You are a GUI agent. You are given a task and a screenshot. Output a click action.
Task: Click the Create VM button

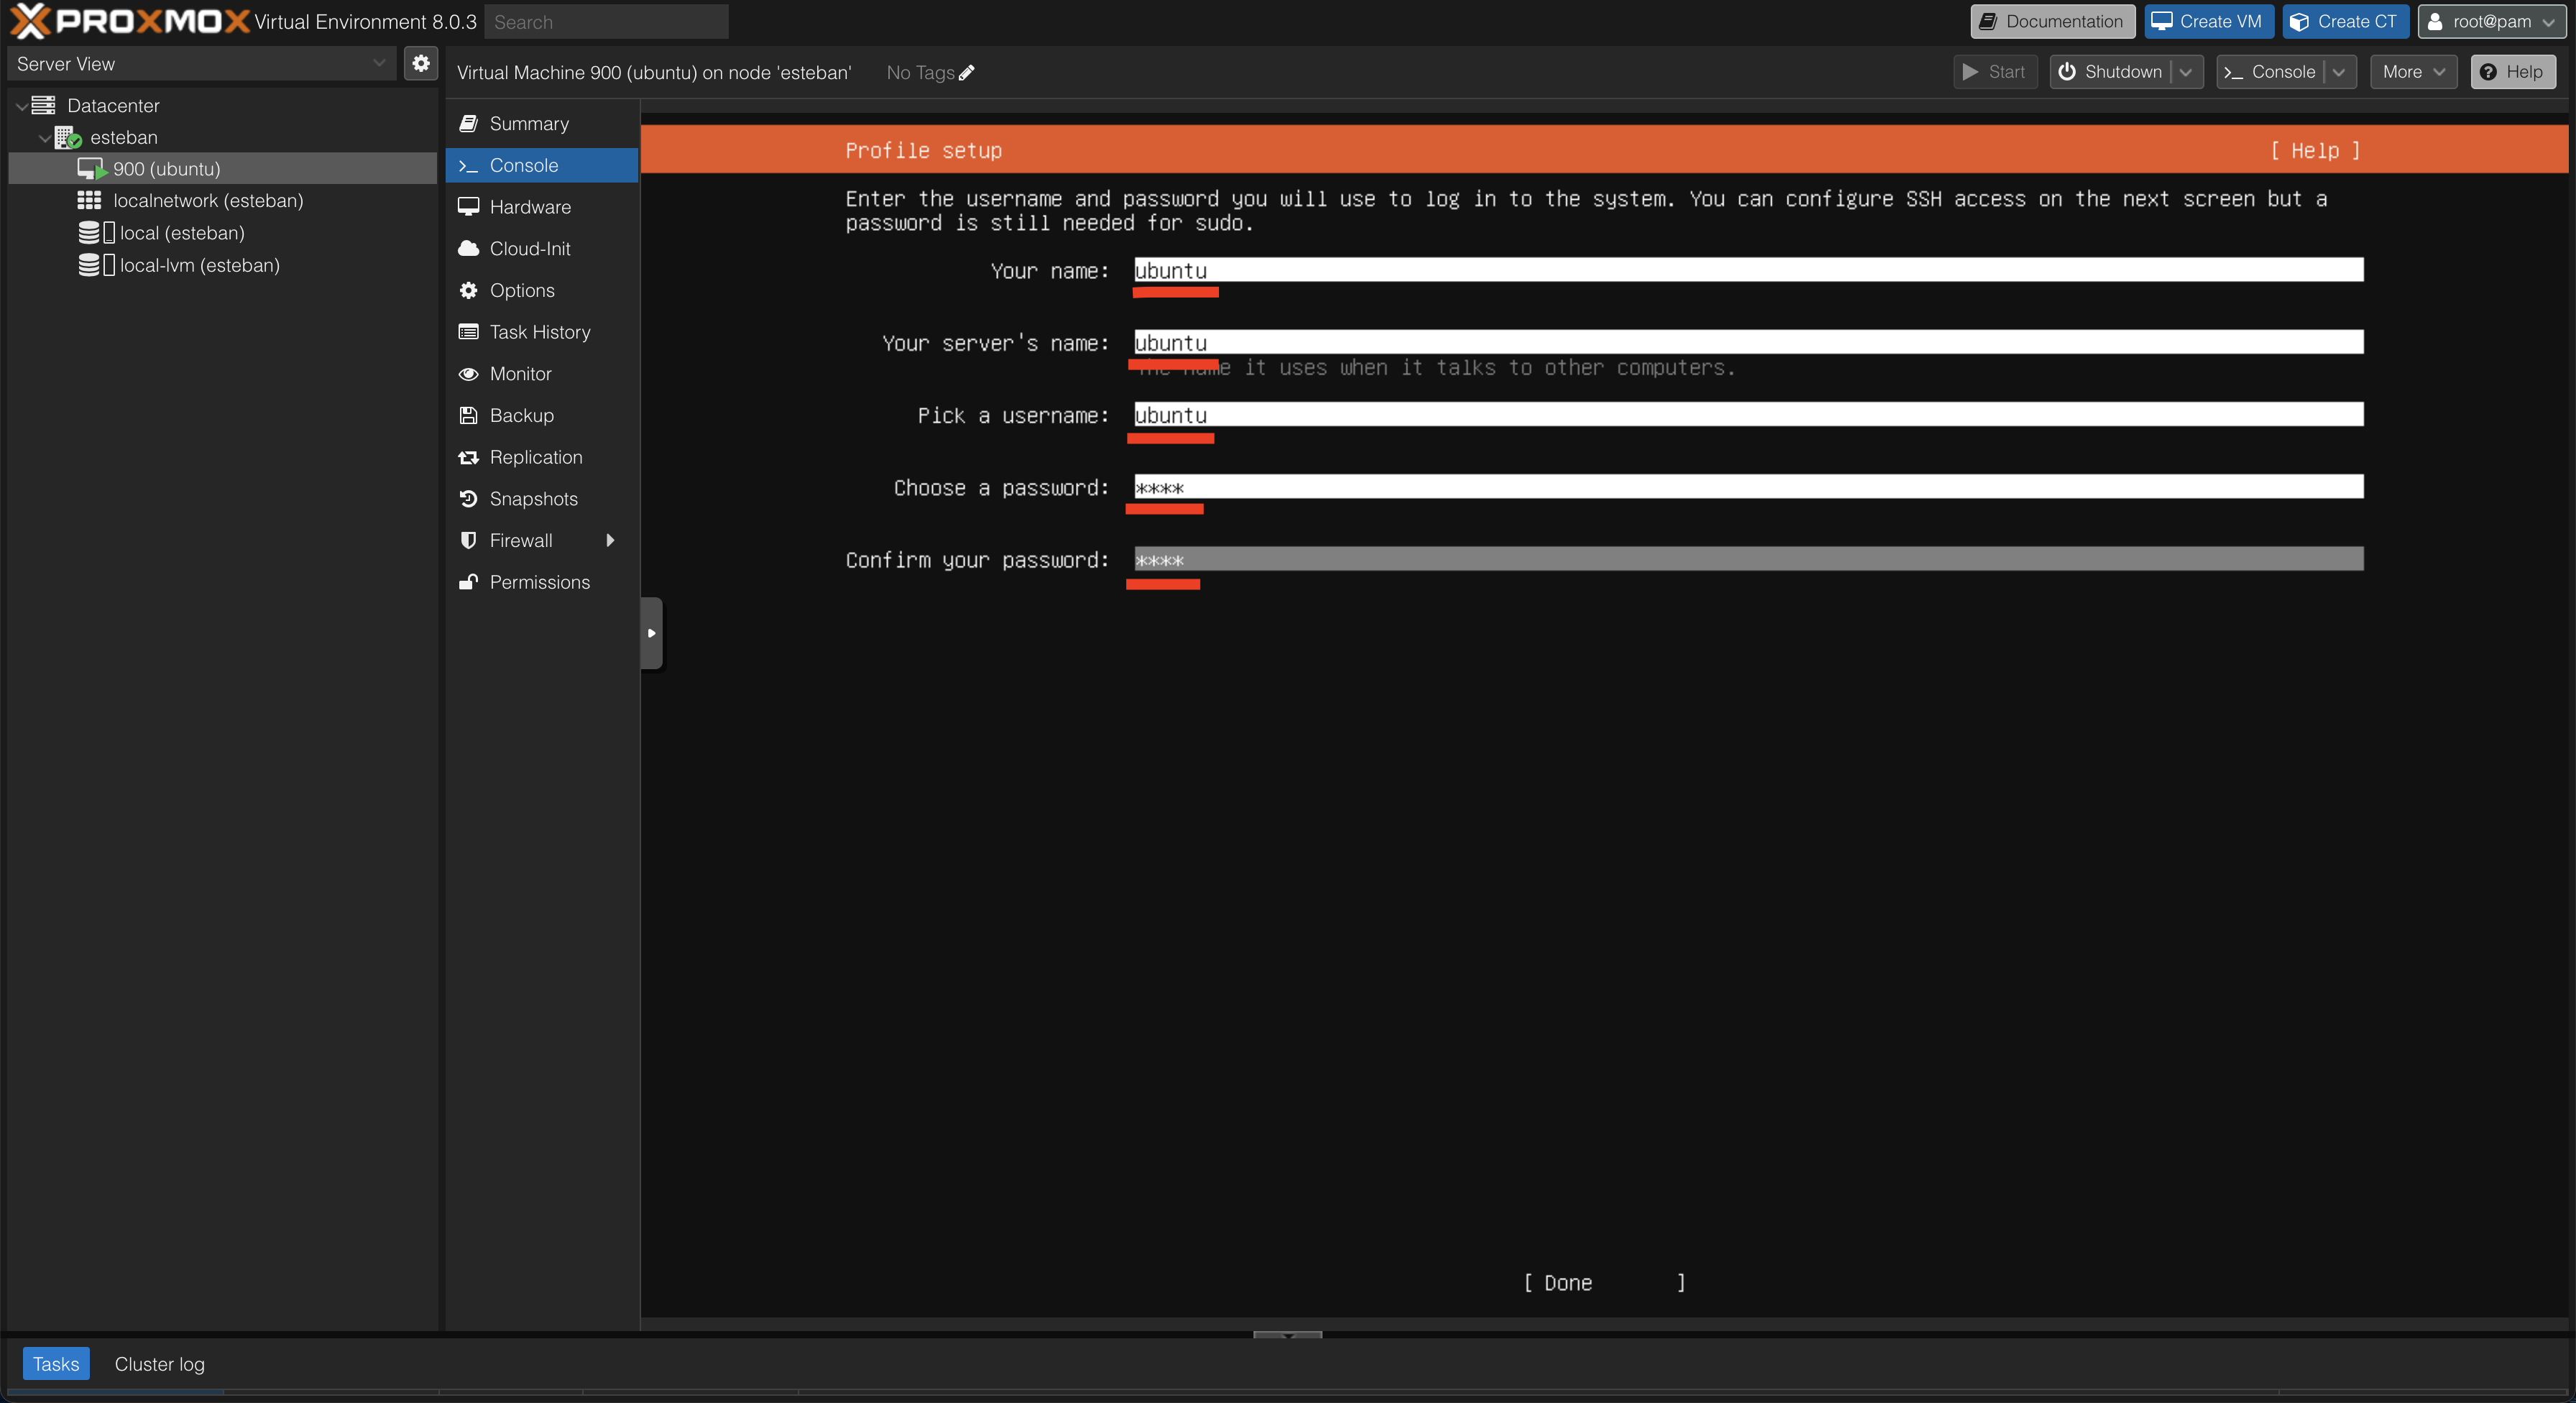pyautogui.click(x=2208, y=21)
